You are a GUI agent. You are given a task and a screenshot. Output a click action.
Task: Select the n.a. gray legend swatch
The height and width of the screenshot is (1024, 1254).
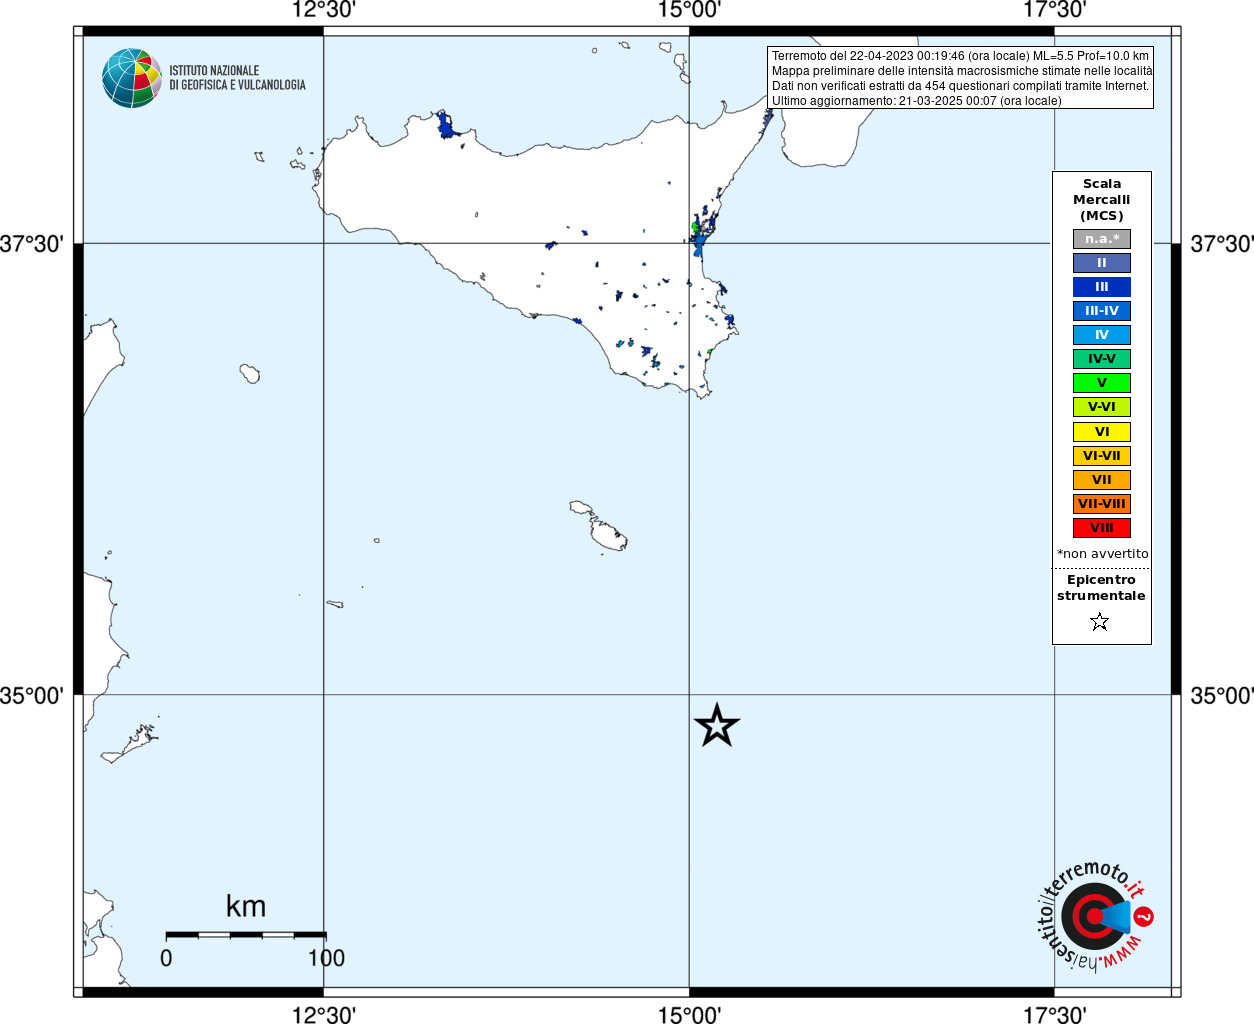[x=1101, y=239]
